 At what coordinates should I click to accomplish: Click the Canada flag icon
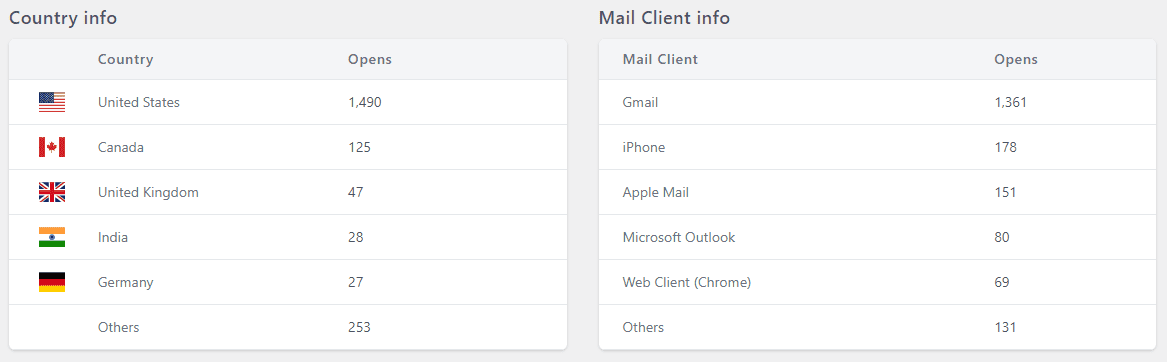click(x=52, y=147)
